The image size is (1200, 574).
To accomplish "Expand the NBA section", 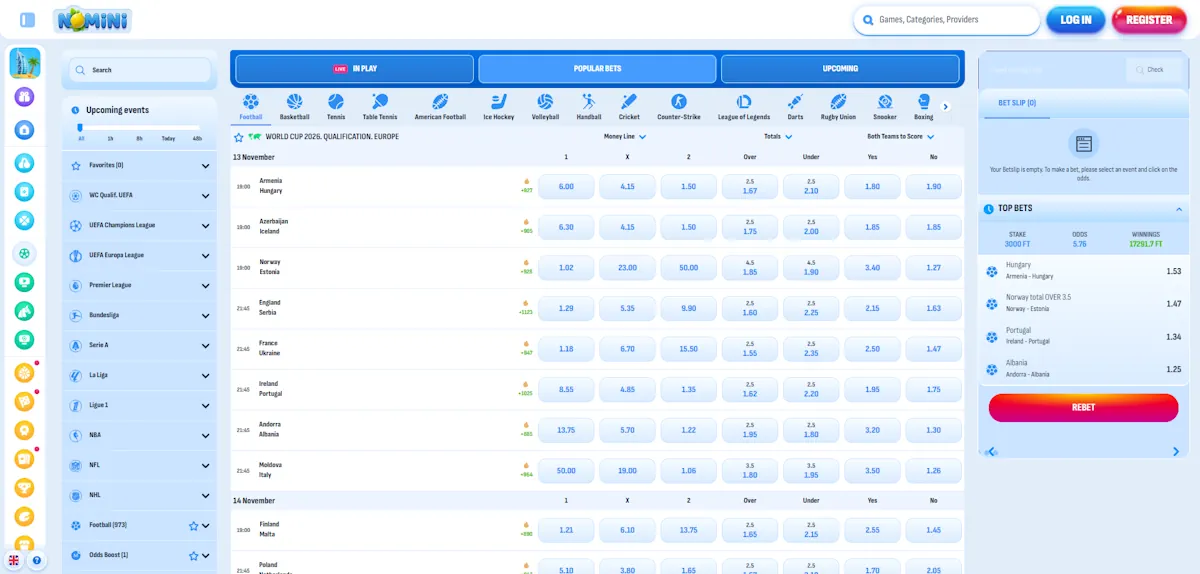I will click(139, 435).
